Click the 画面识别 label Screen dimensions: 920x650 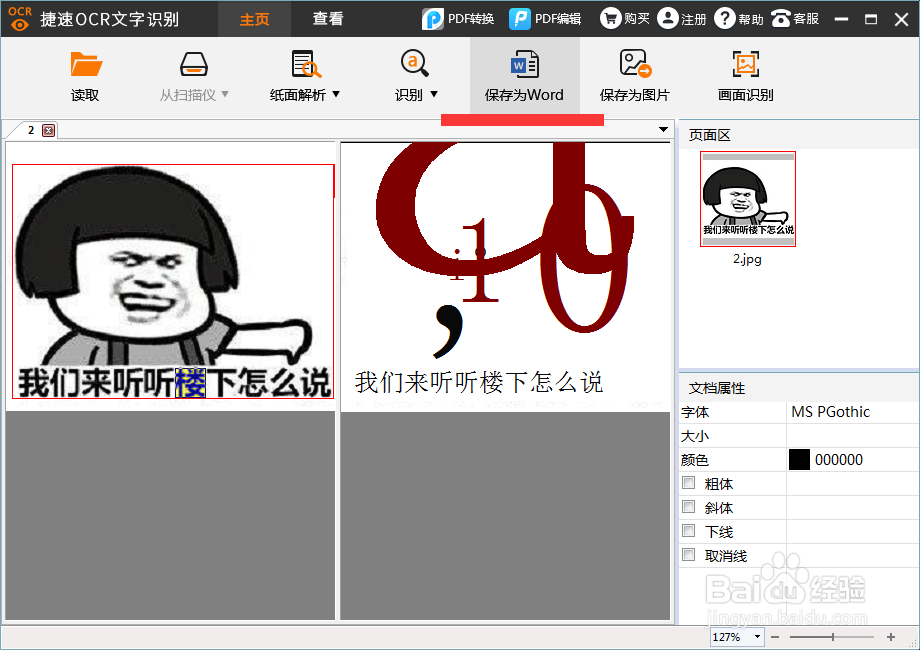(746, 95)
